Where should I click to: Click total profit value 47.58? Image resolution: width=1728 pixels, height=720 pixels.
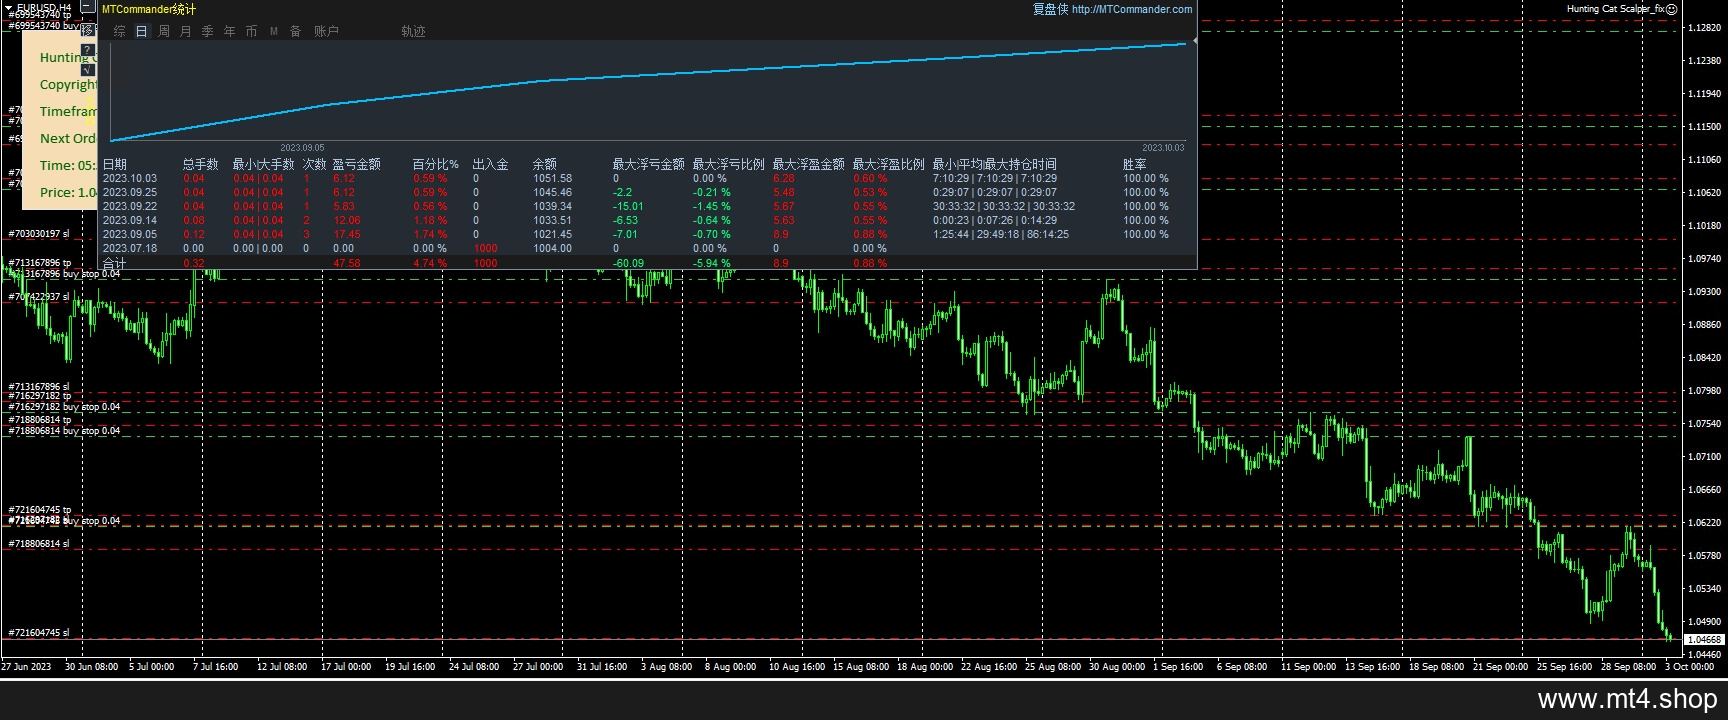pos(347,263)
